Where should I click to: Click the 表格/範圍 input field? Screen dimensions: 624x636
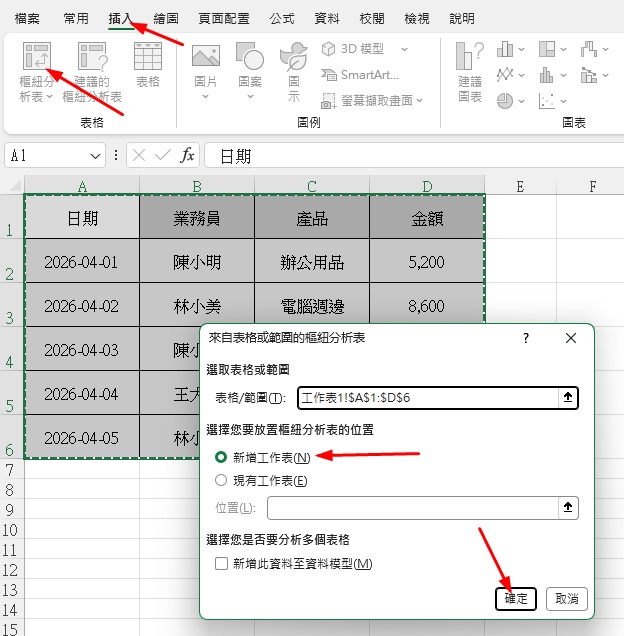point(428,398)
